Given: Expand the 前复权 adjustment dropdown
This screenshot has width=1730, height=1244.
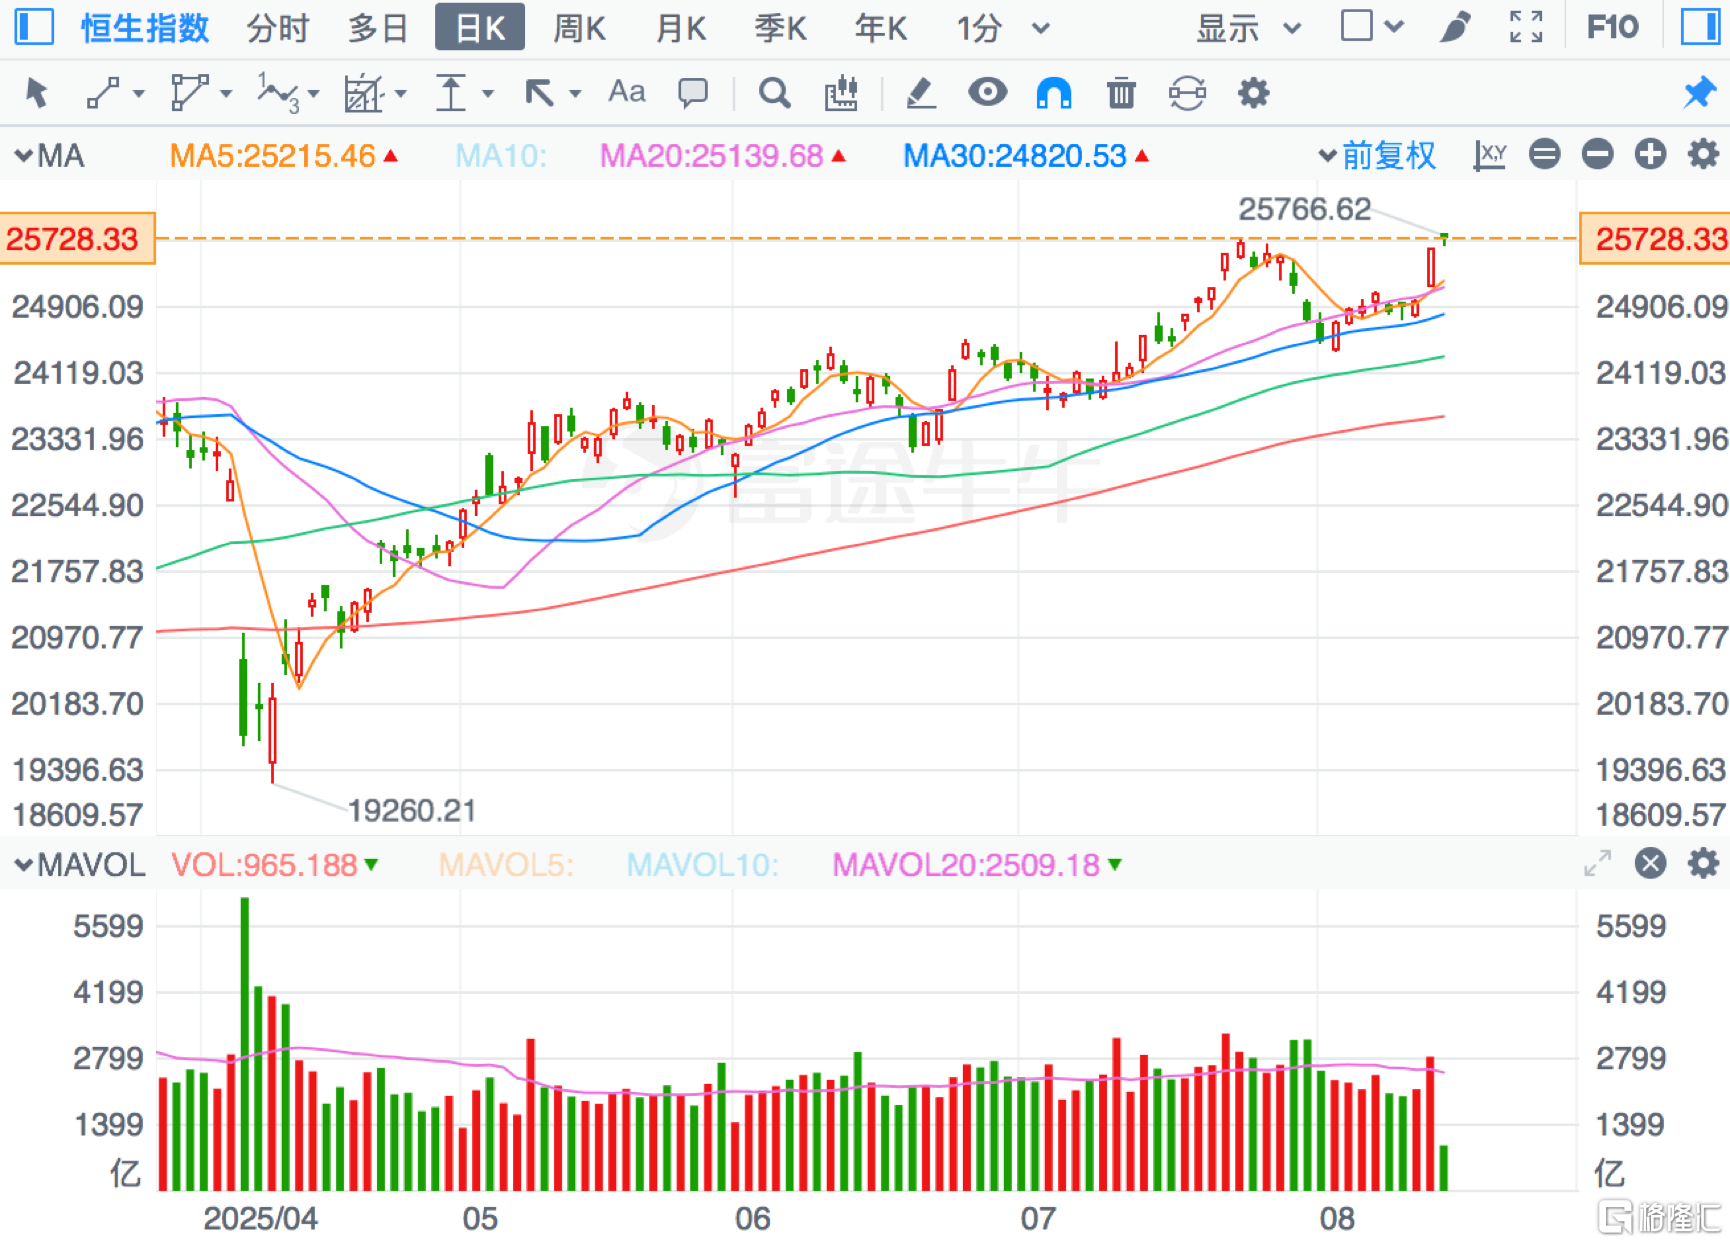Looking at the screenshot, I should 1378,155.
